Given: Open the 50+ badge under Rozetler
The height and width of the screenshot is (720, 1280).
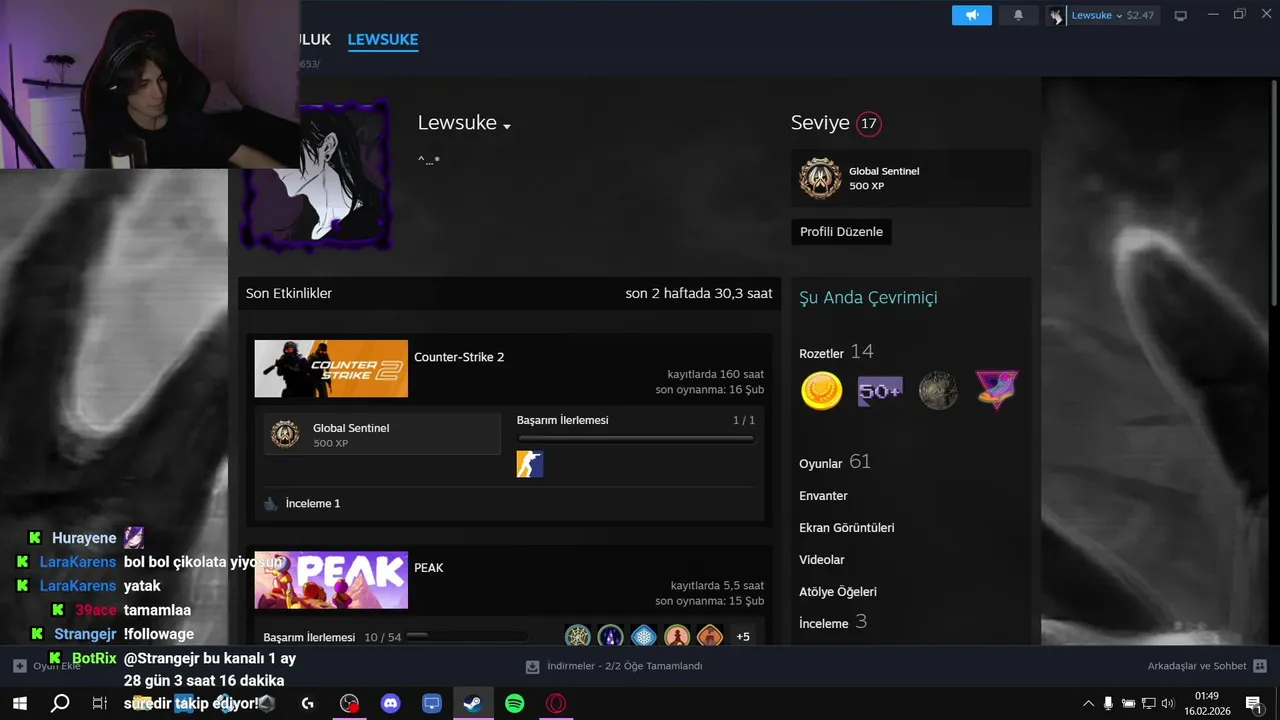Looking at the screenshot, I should tap(880, 390).
